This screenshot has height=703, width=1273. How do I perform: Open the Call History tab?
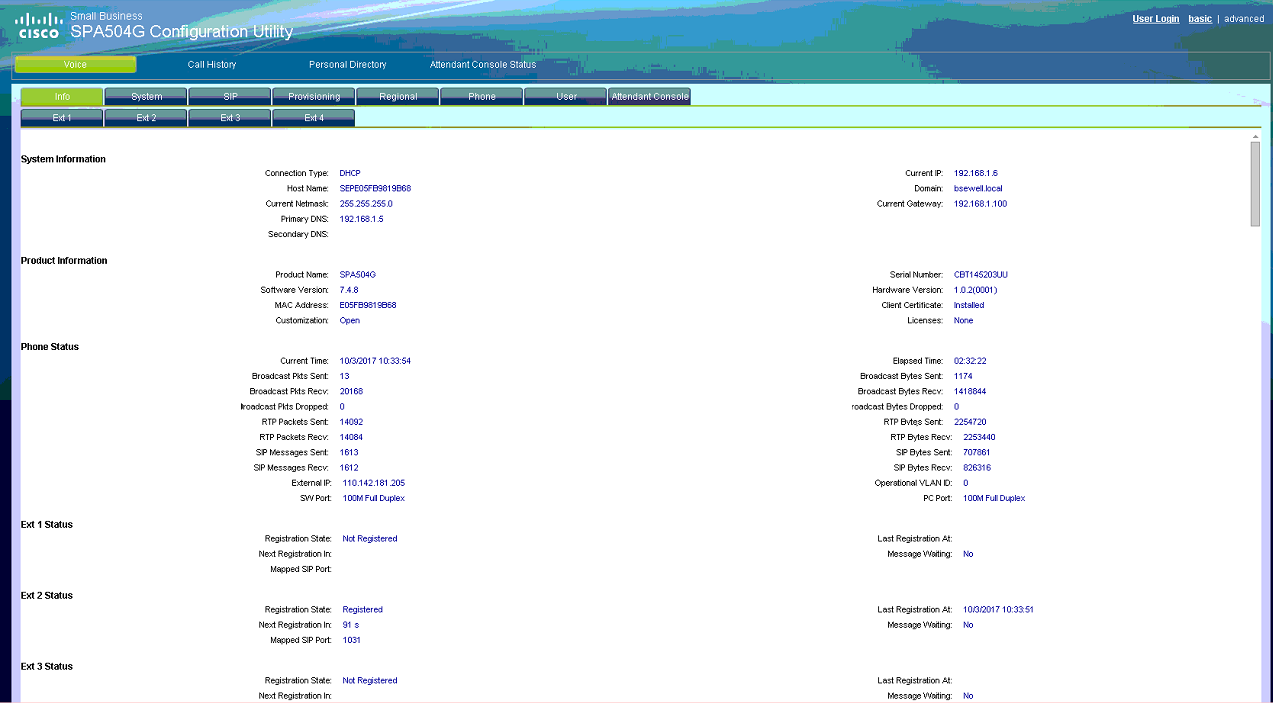click(212, 65)
